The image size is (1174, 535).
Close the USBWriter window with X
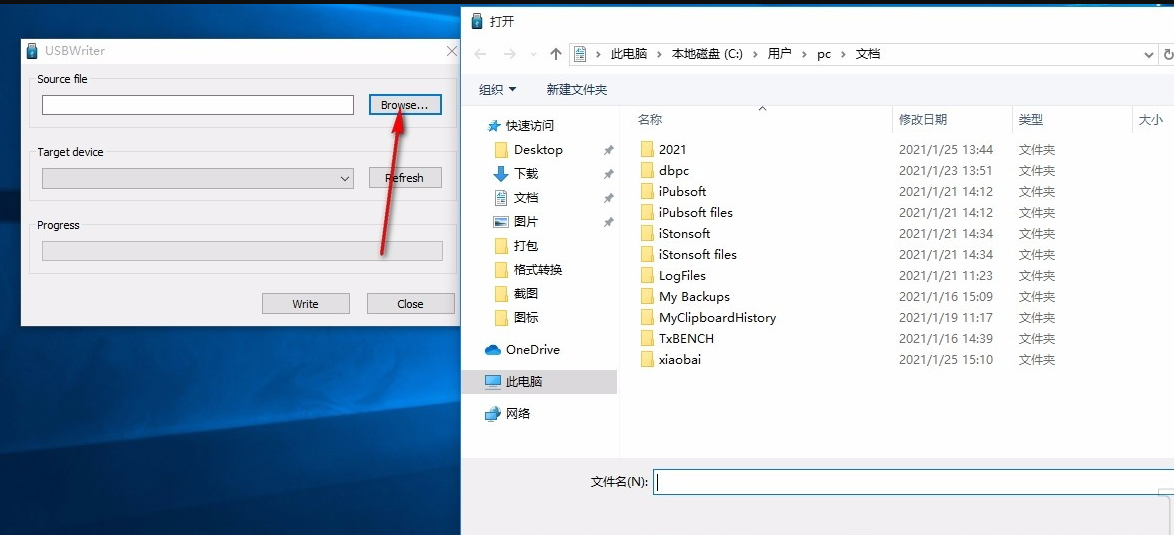(451, 51)
